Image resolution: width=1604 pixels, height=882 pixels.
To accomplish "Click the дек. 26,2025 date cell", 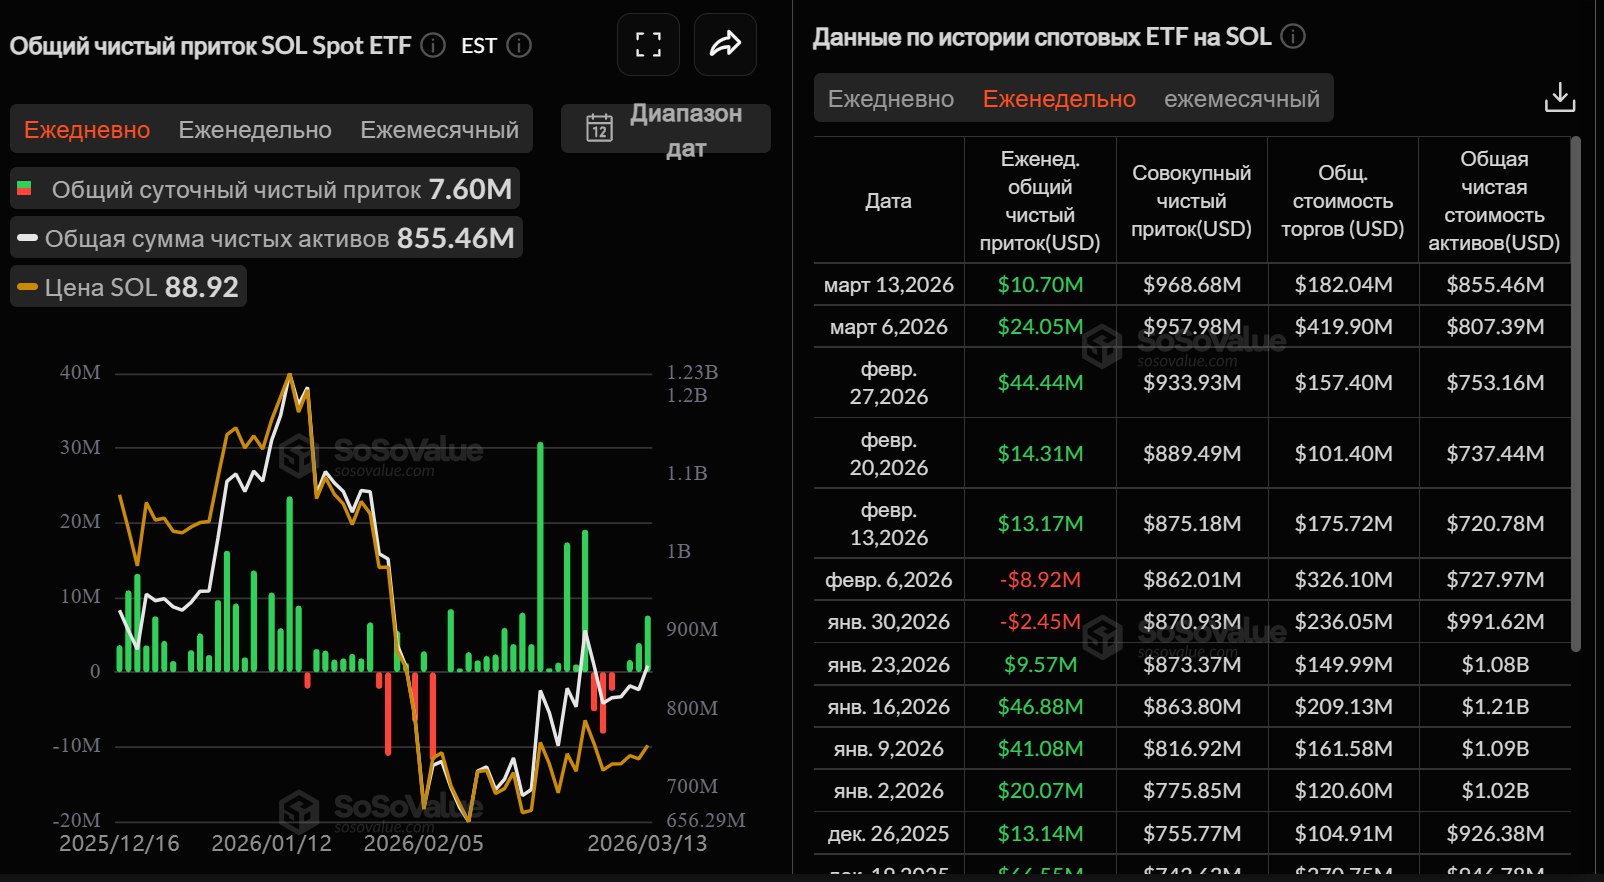I will (x=889, y=834).
